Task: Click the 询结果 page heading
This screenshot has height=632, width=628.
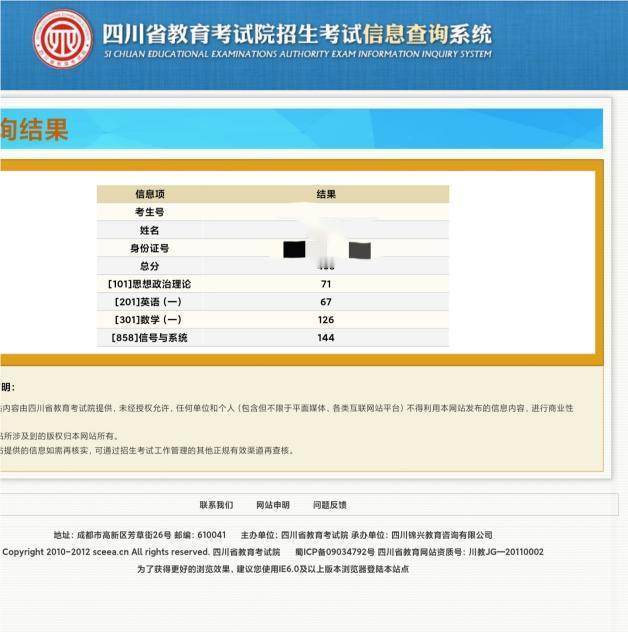Action: click(34, 130)
